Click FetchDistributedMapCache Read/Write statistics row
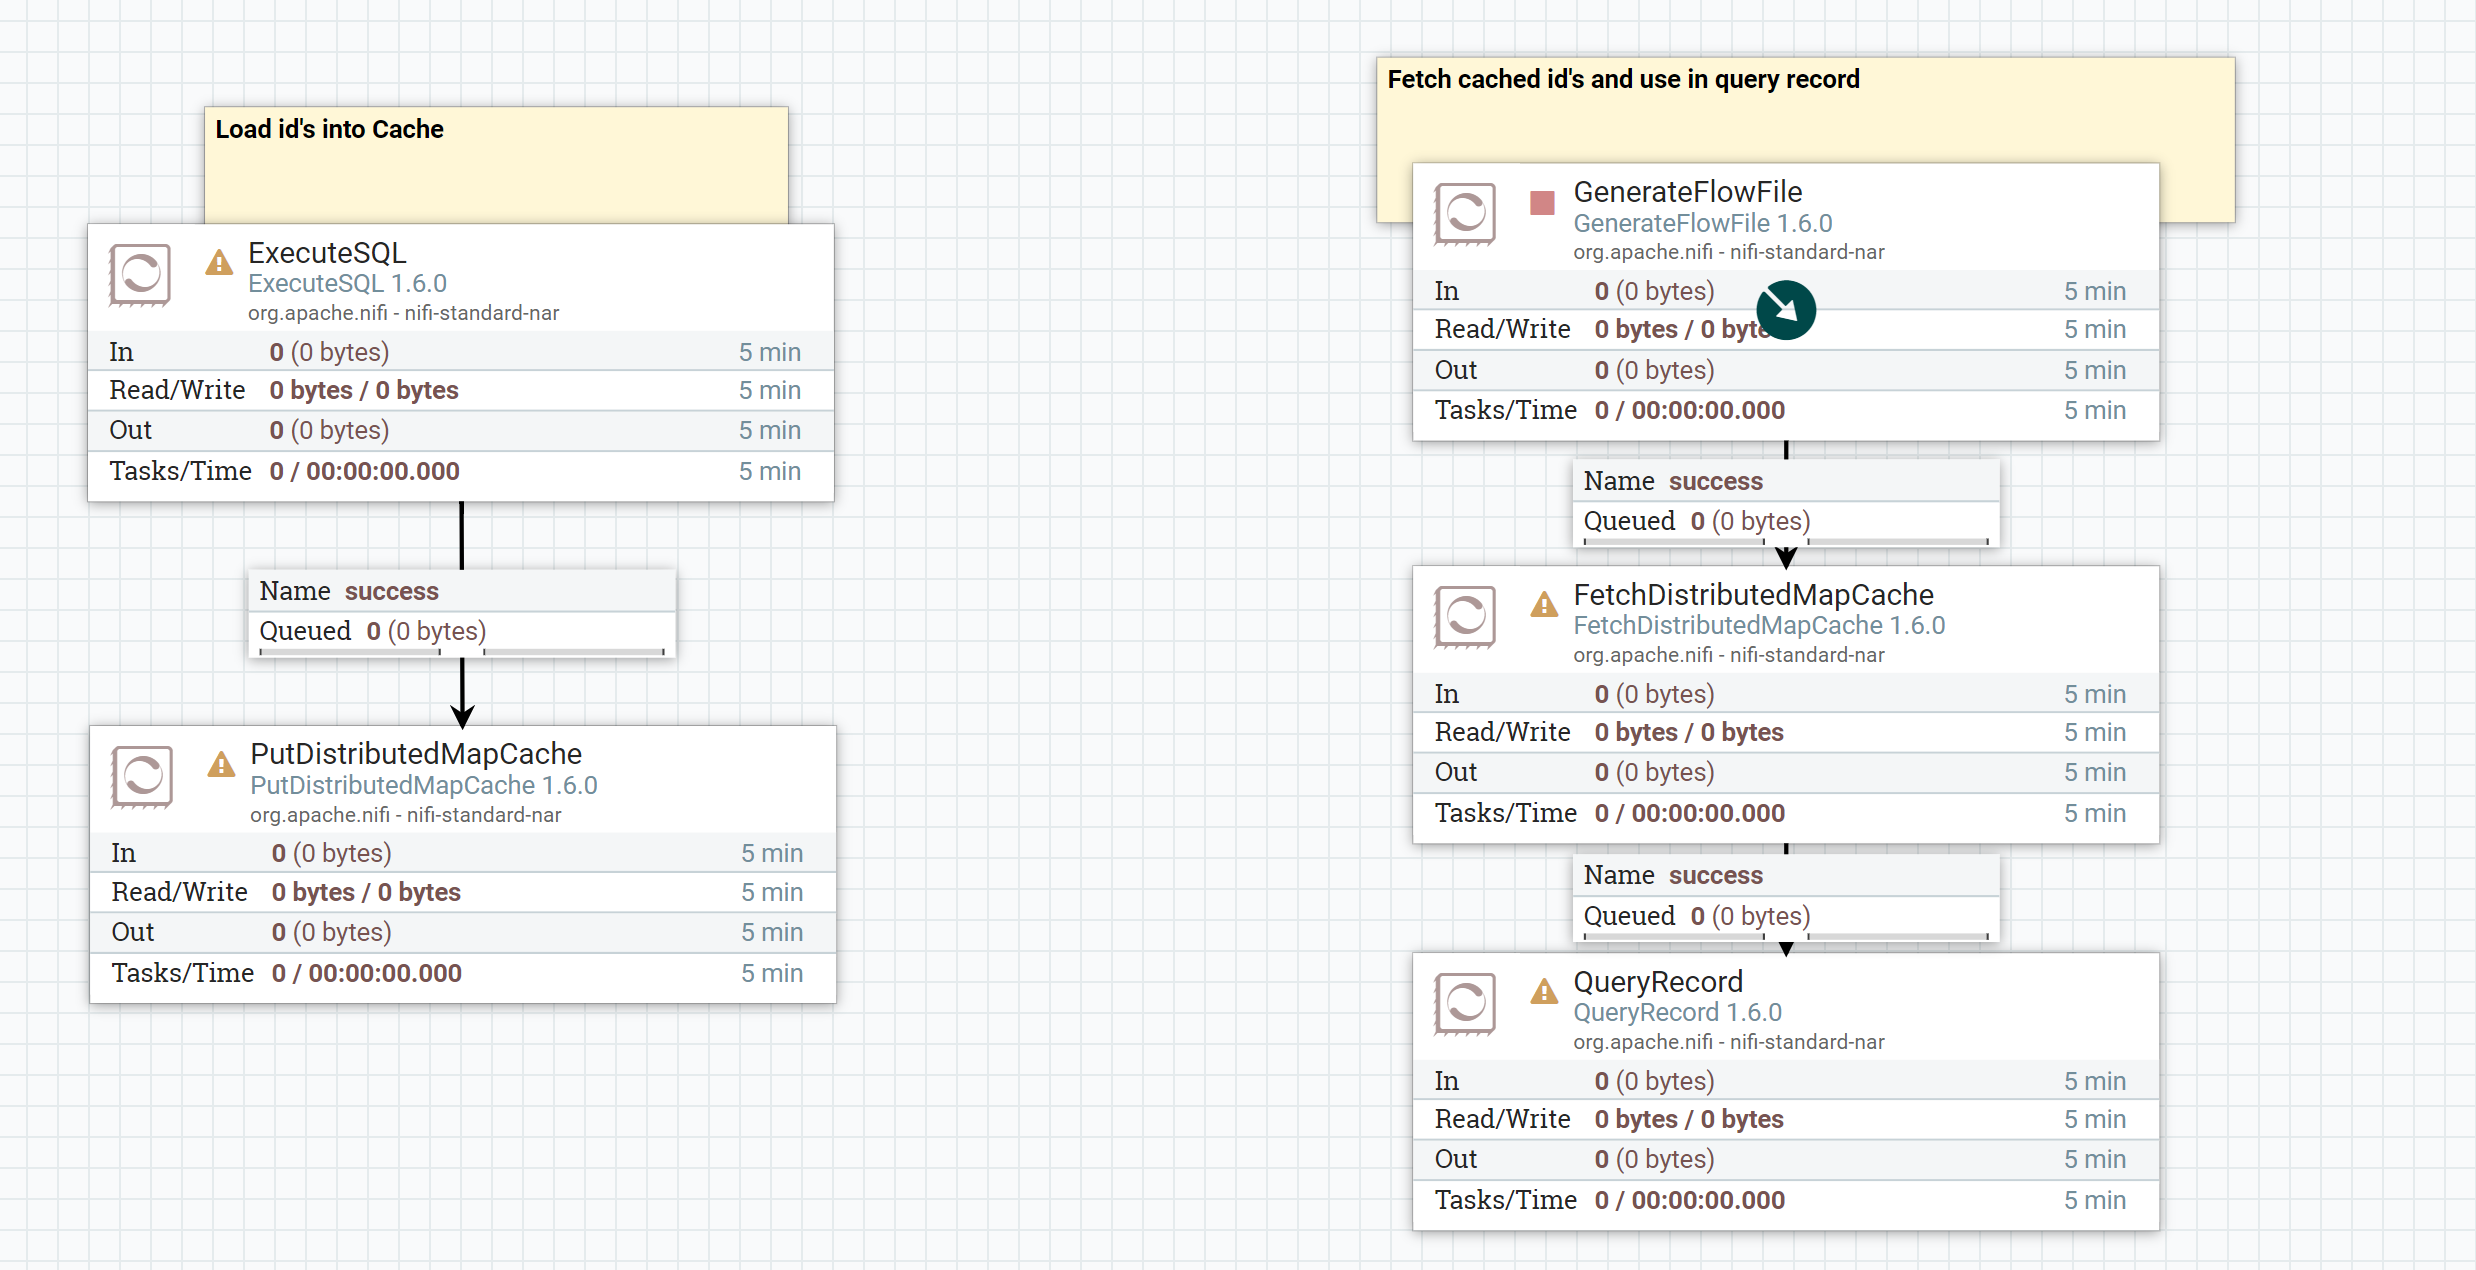Screen dimensions: 2476x1270 (x=1784, y=732)
